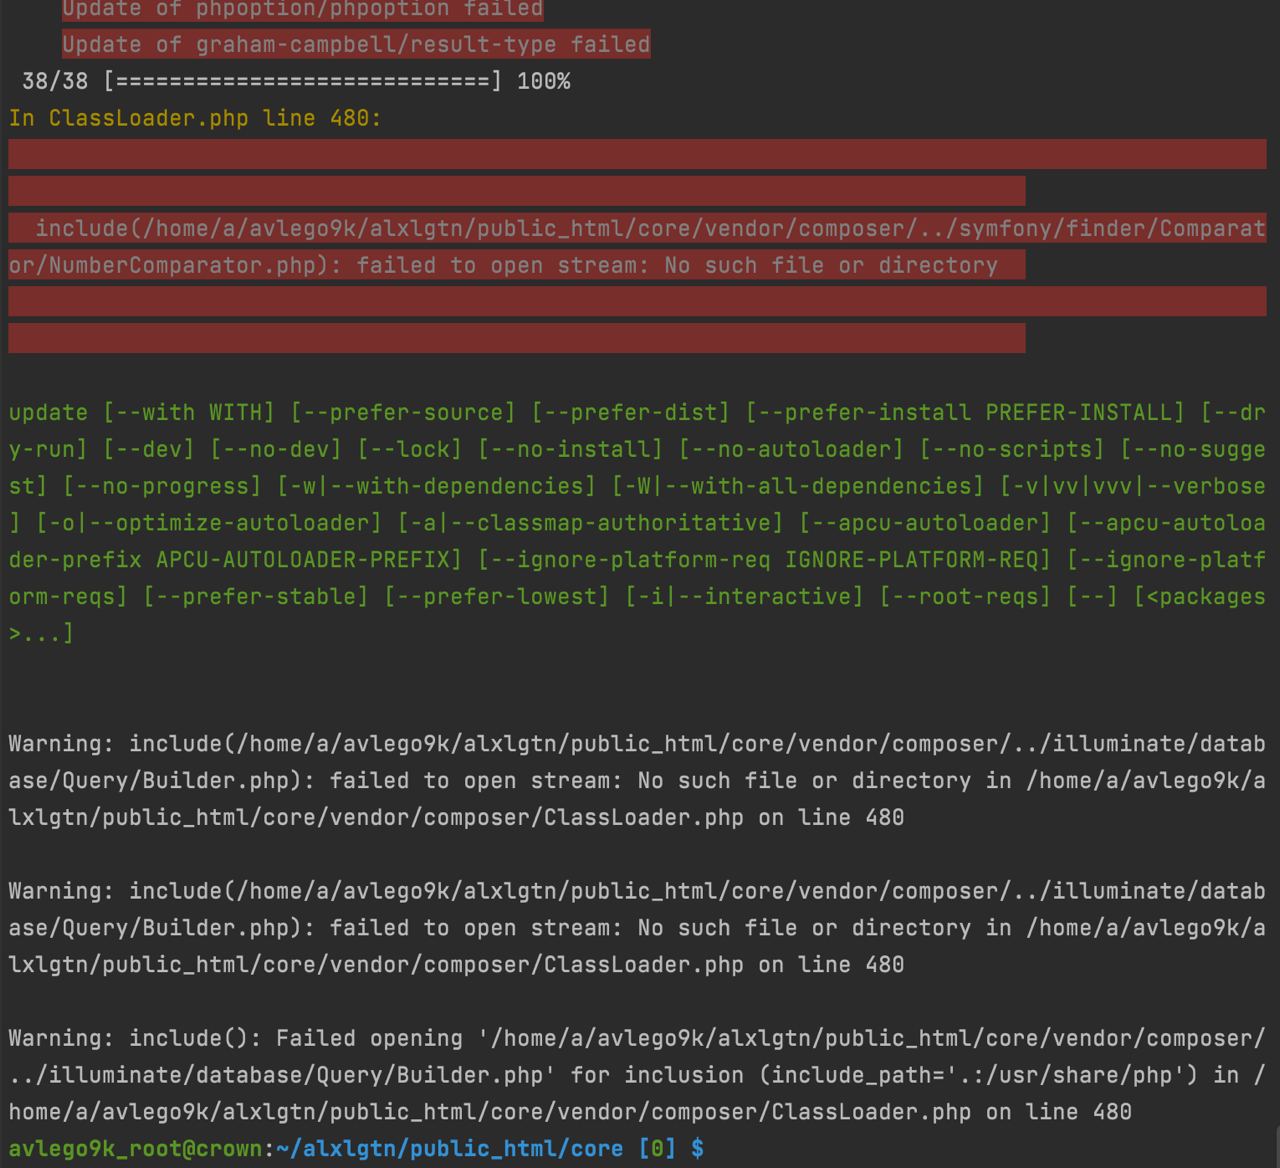The height and width of the screenshot is (1168, 1280).
Task: Click the [-w|--with-dependencies] option
Action: coord(436,486)
